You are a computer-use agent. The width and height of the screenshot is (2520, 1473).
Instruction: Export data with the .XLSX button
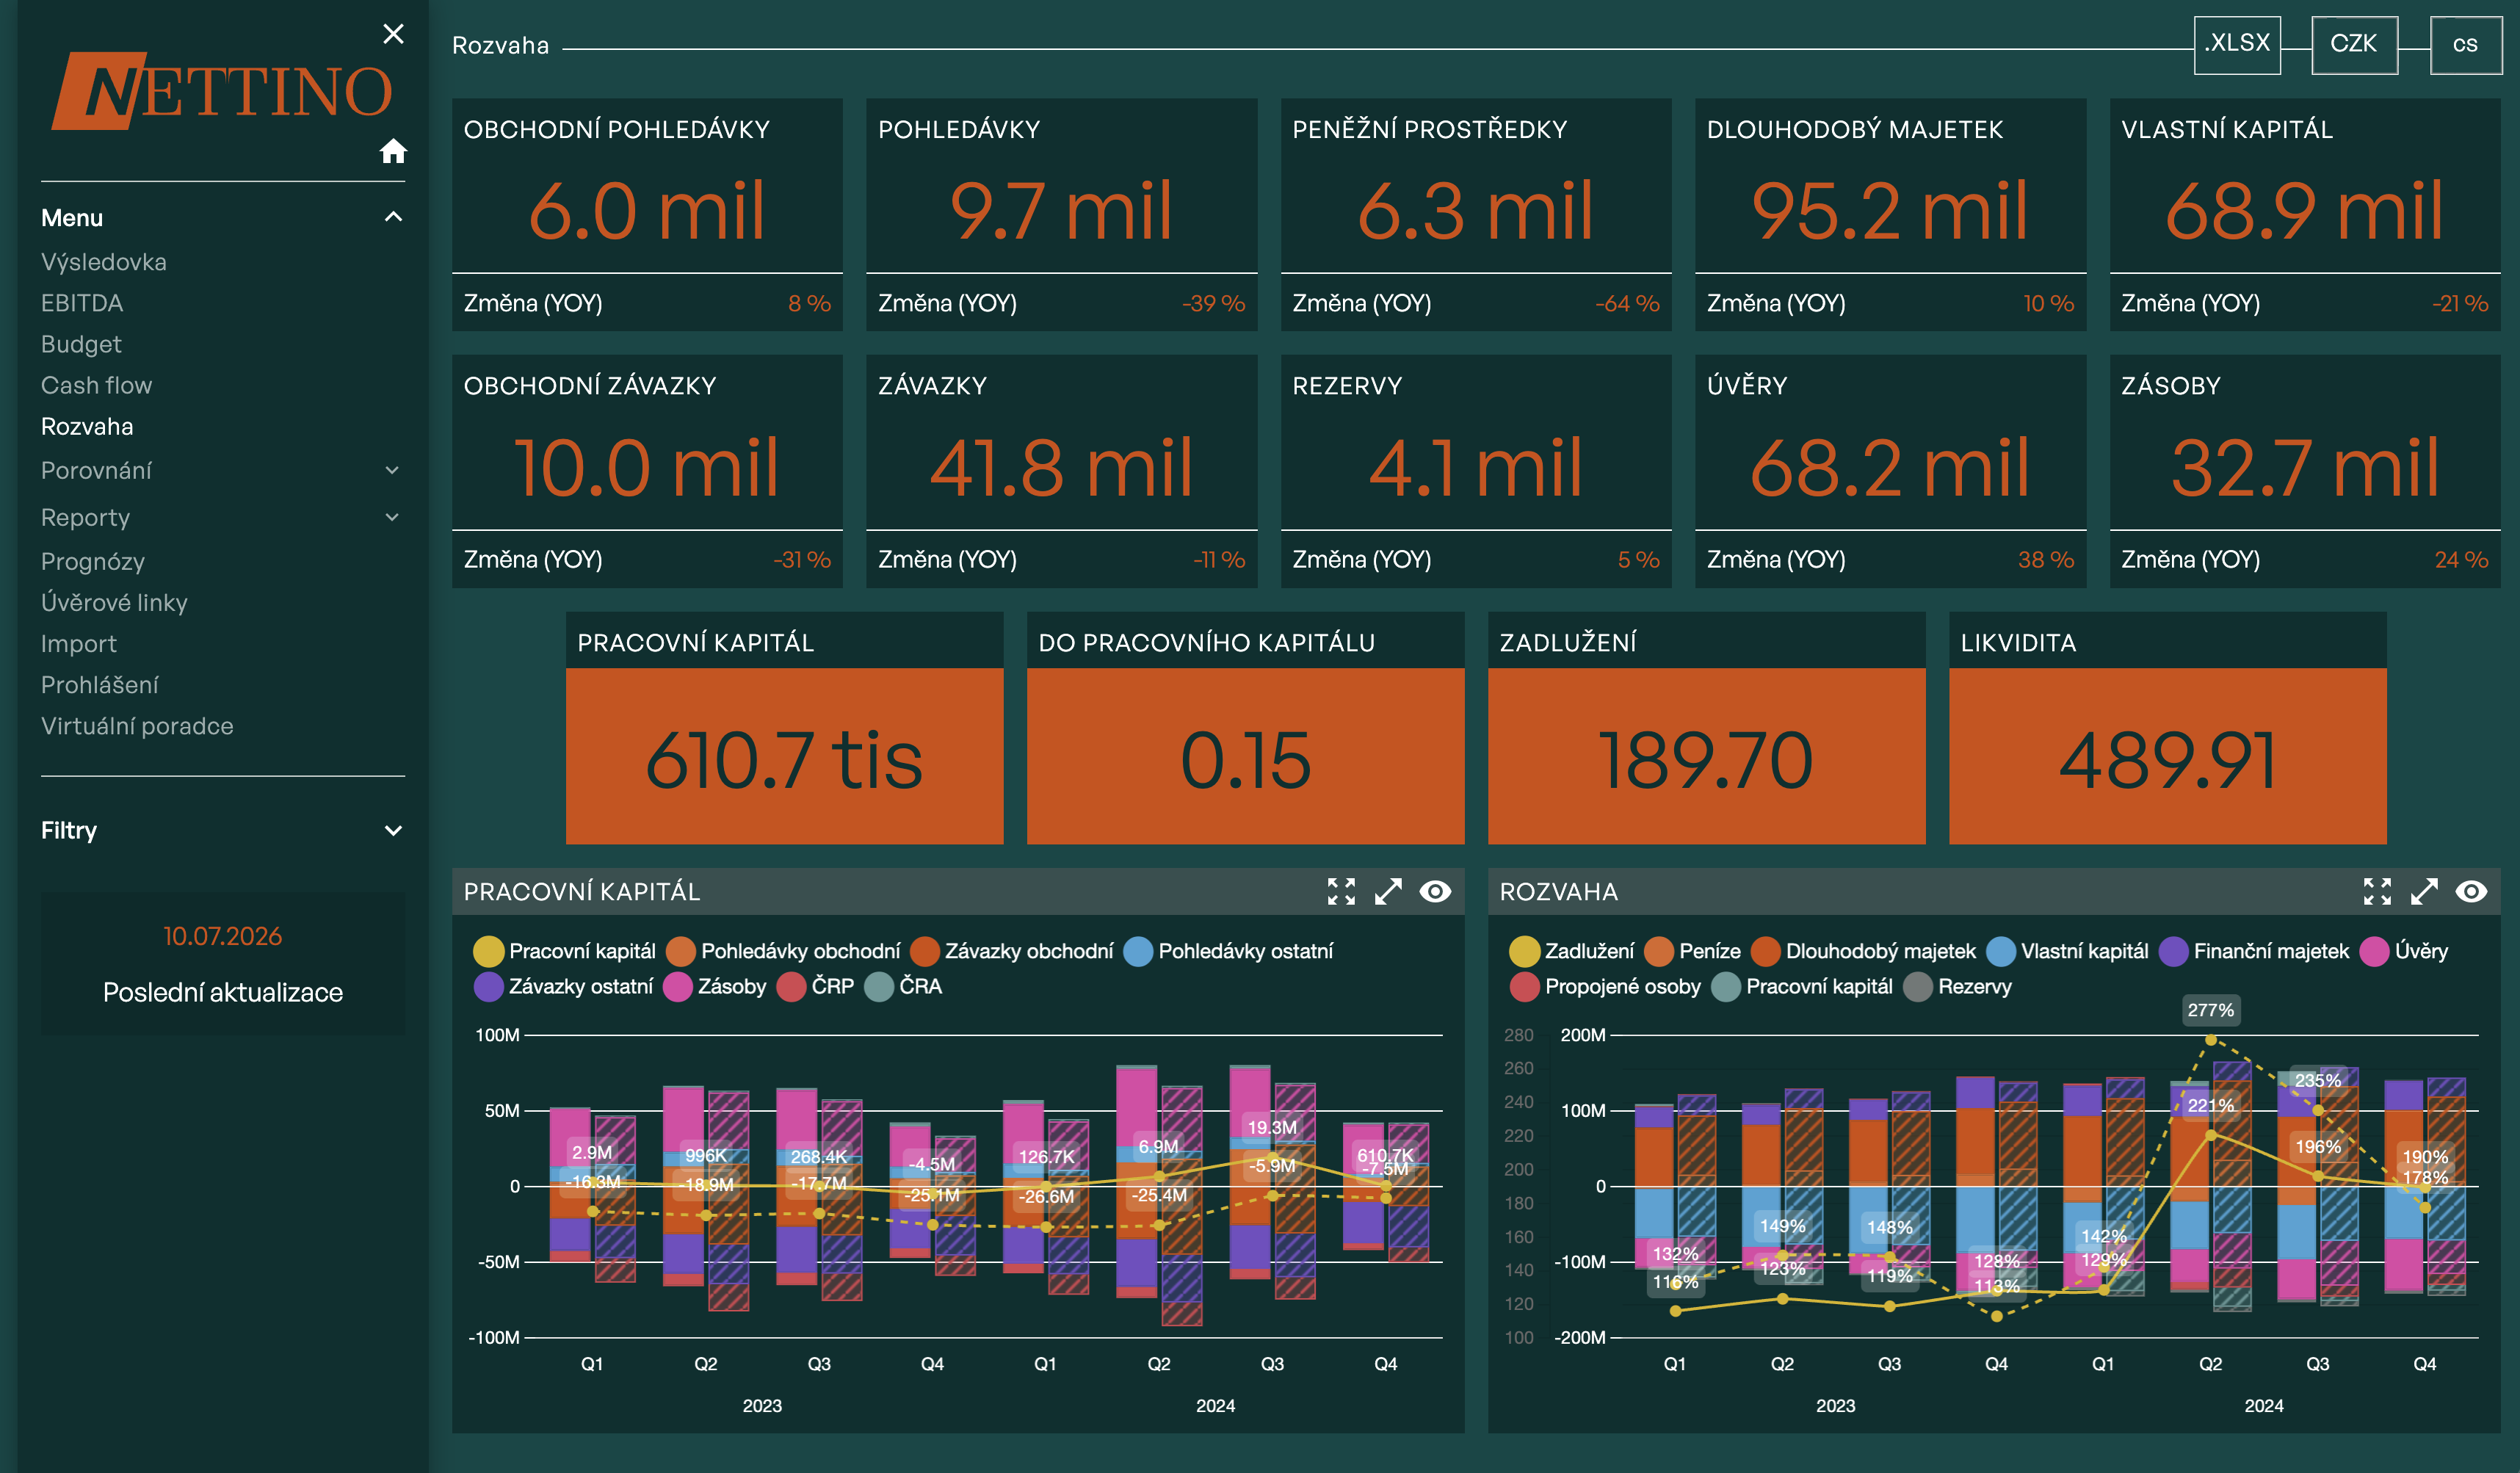pos(2237,44)
